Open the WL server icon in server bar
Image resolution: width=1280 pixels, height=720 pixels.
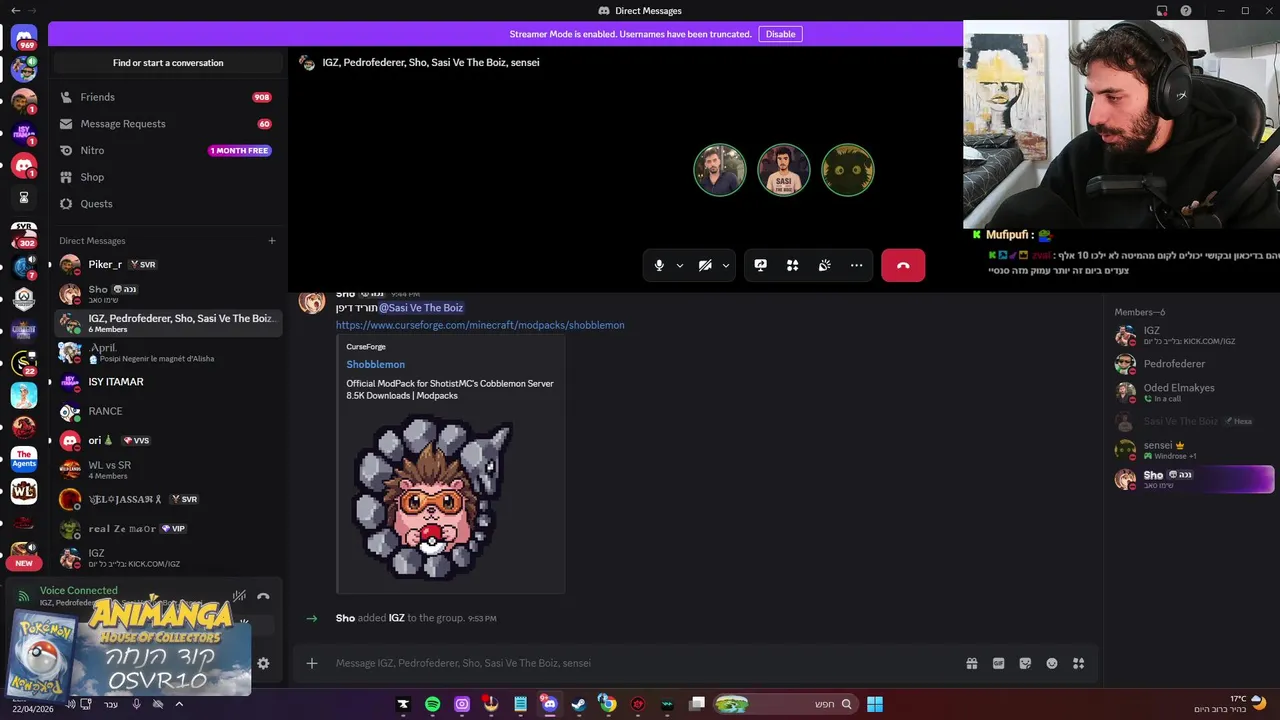pyautogui.click(x=24, y=491)
